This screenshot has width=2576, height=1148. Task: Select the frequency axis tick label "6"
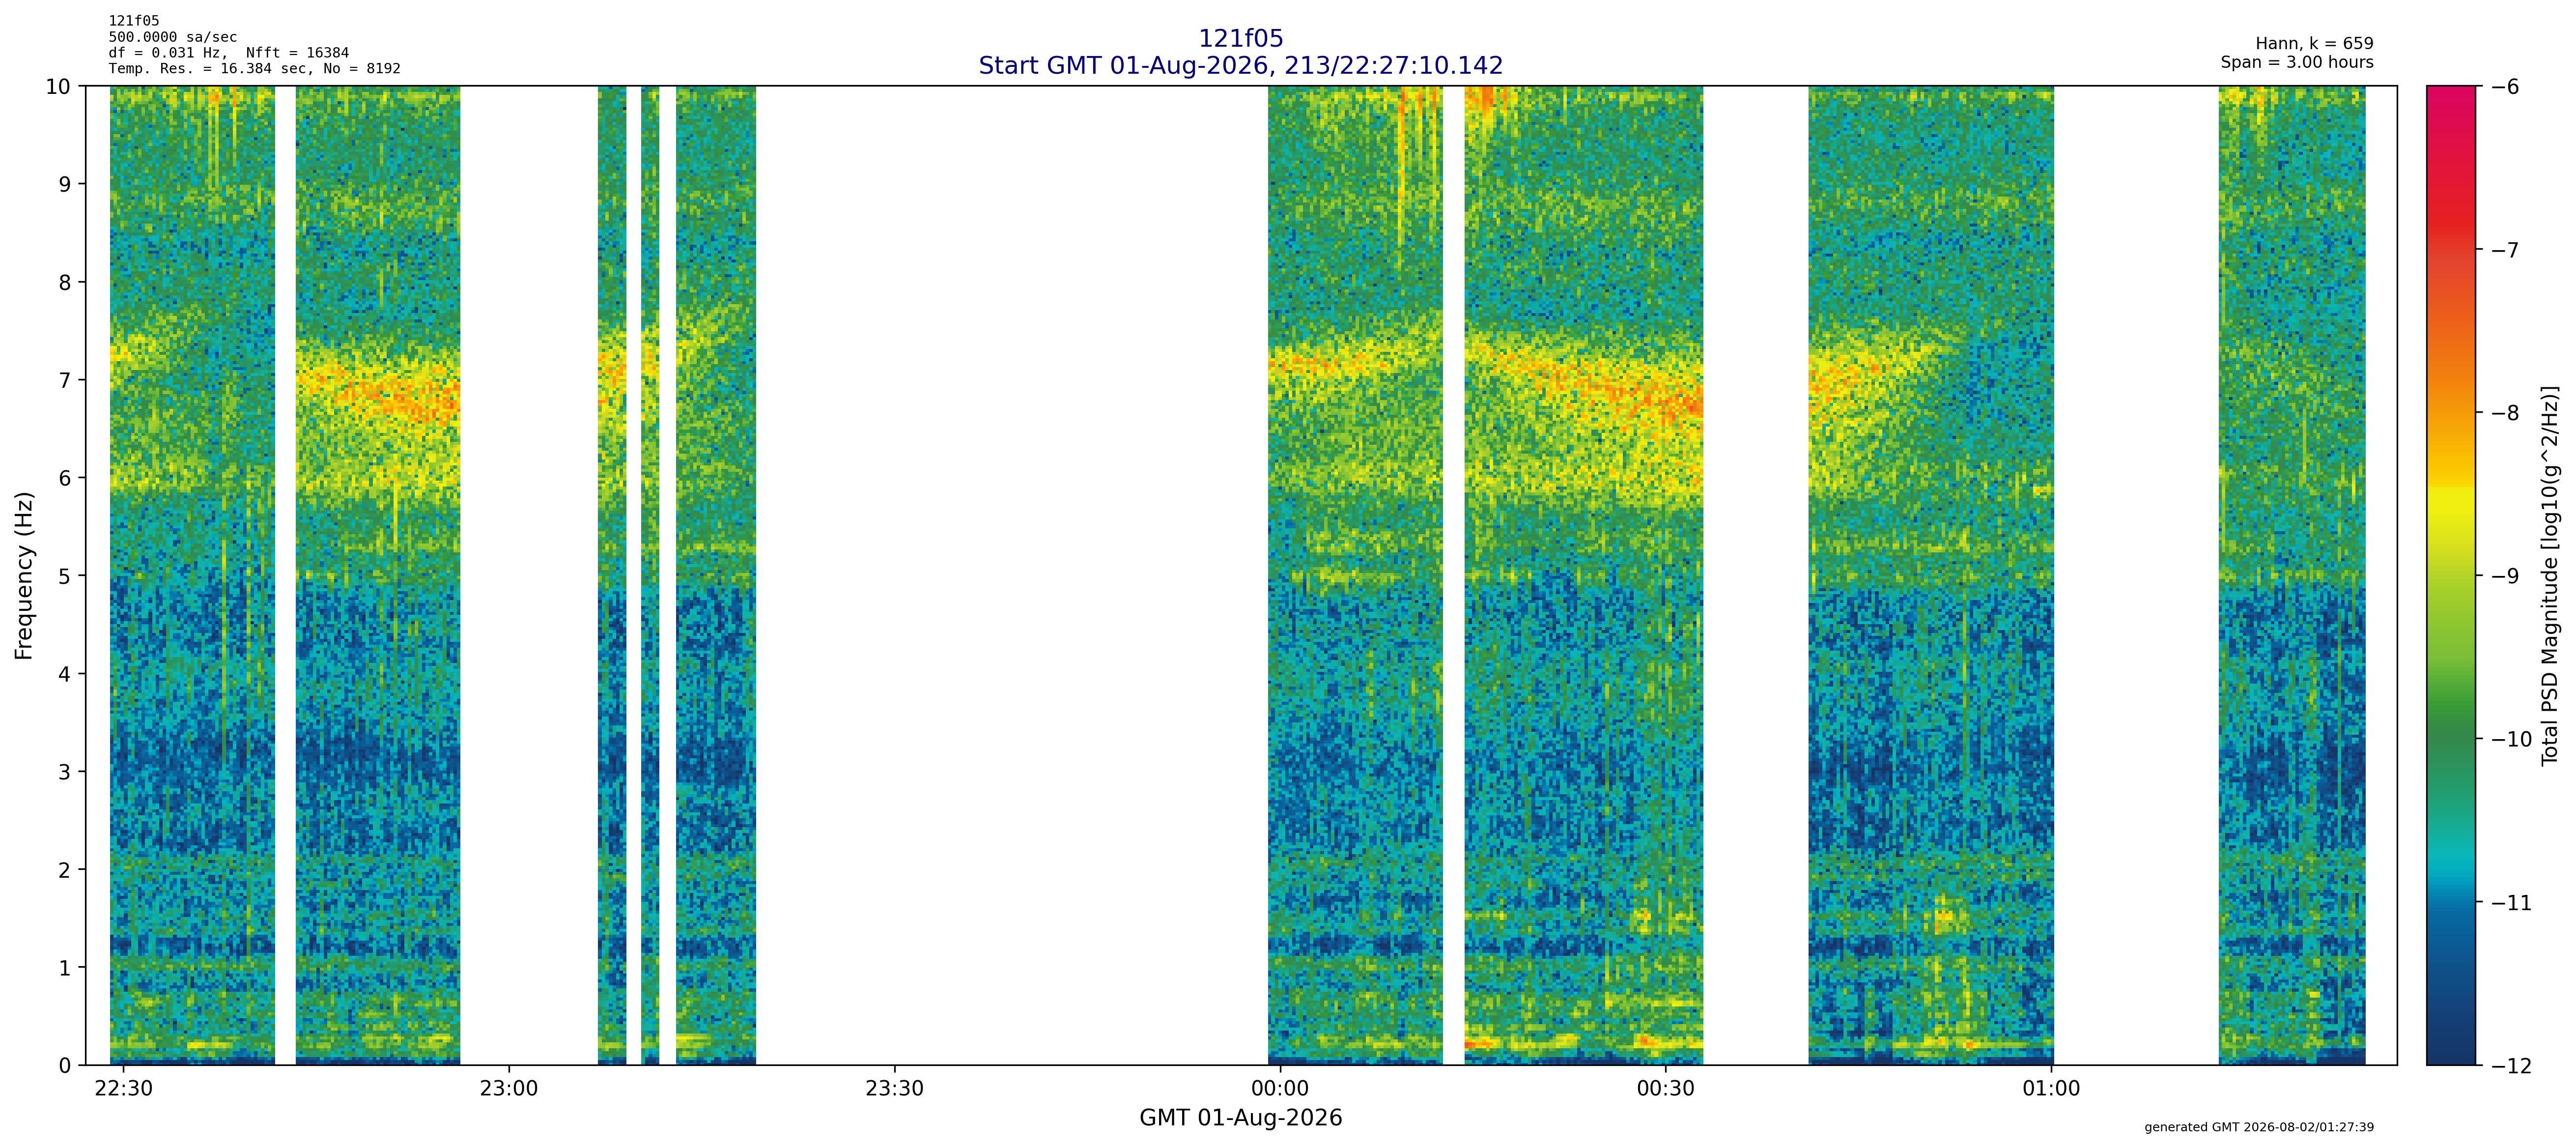(x=66, y=479)
